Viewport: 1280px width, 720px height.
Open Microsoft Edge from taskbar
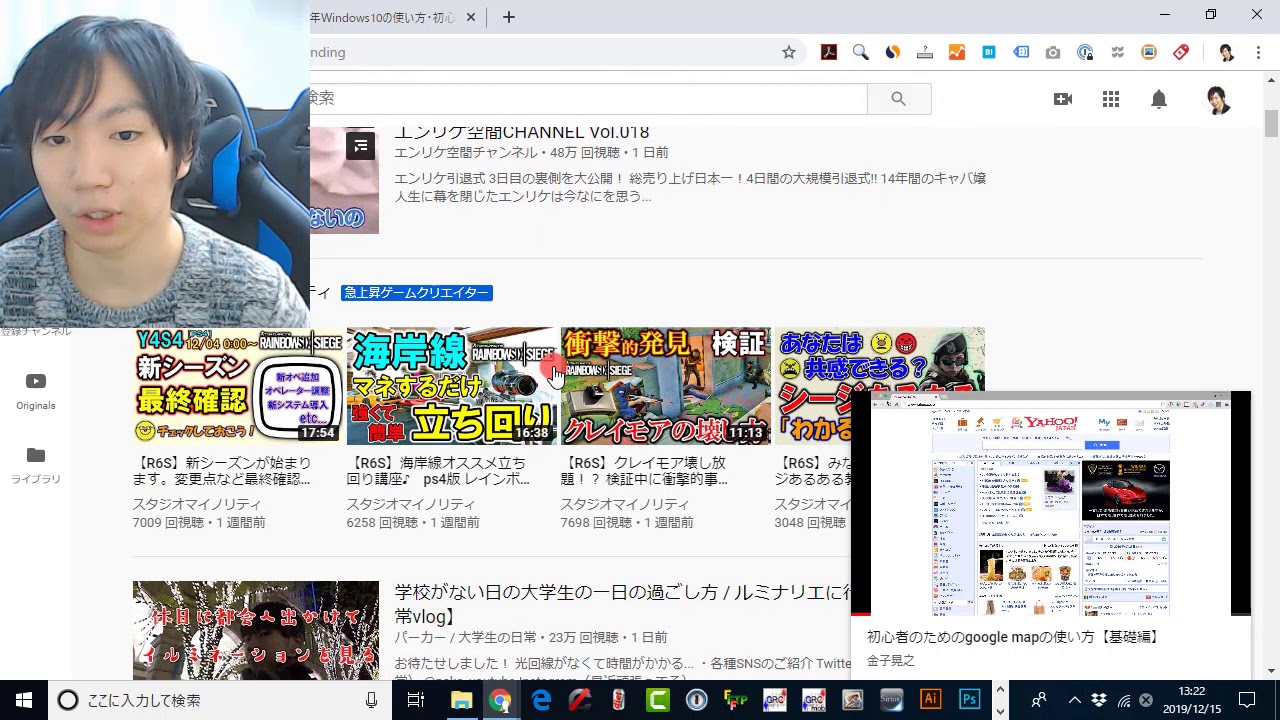(540, 700)
